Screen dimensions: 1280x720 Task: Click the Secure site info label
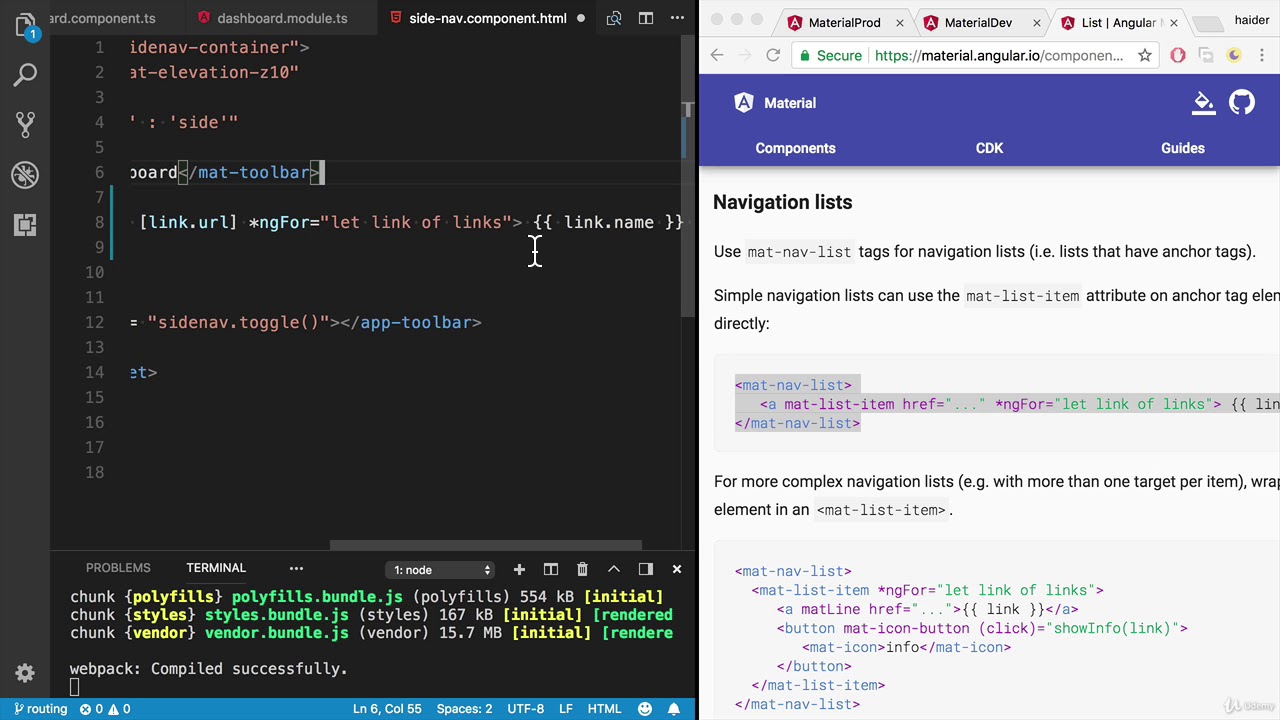(x=829, y=55)
